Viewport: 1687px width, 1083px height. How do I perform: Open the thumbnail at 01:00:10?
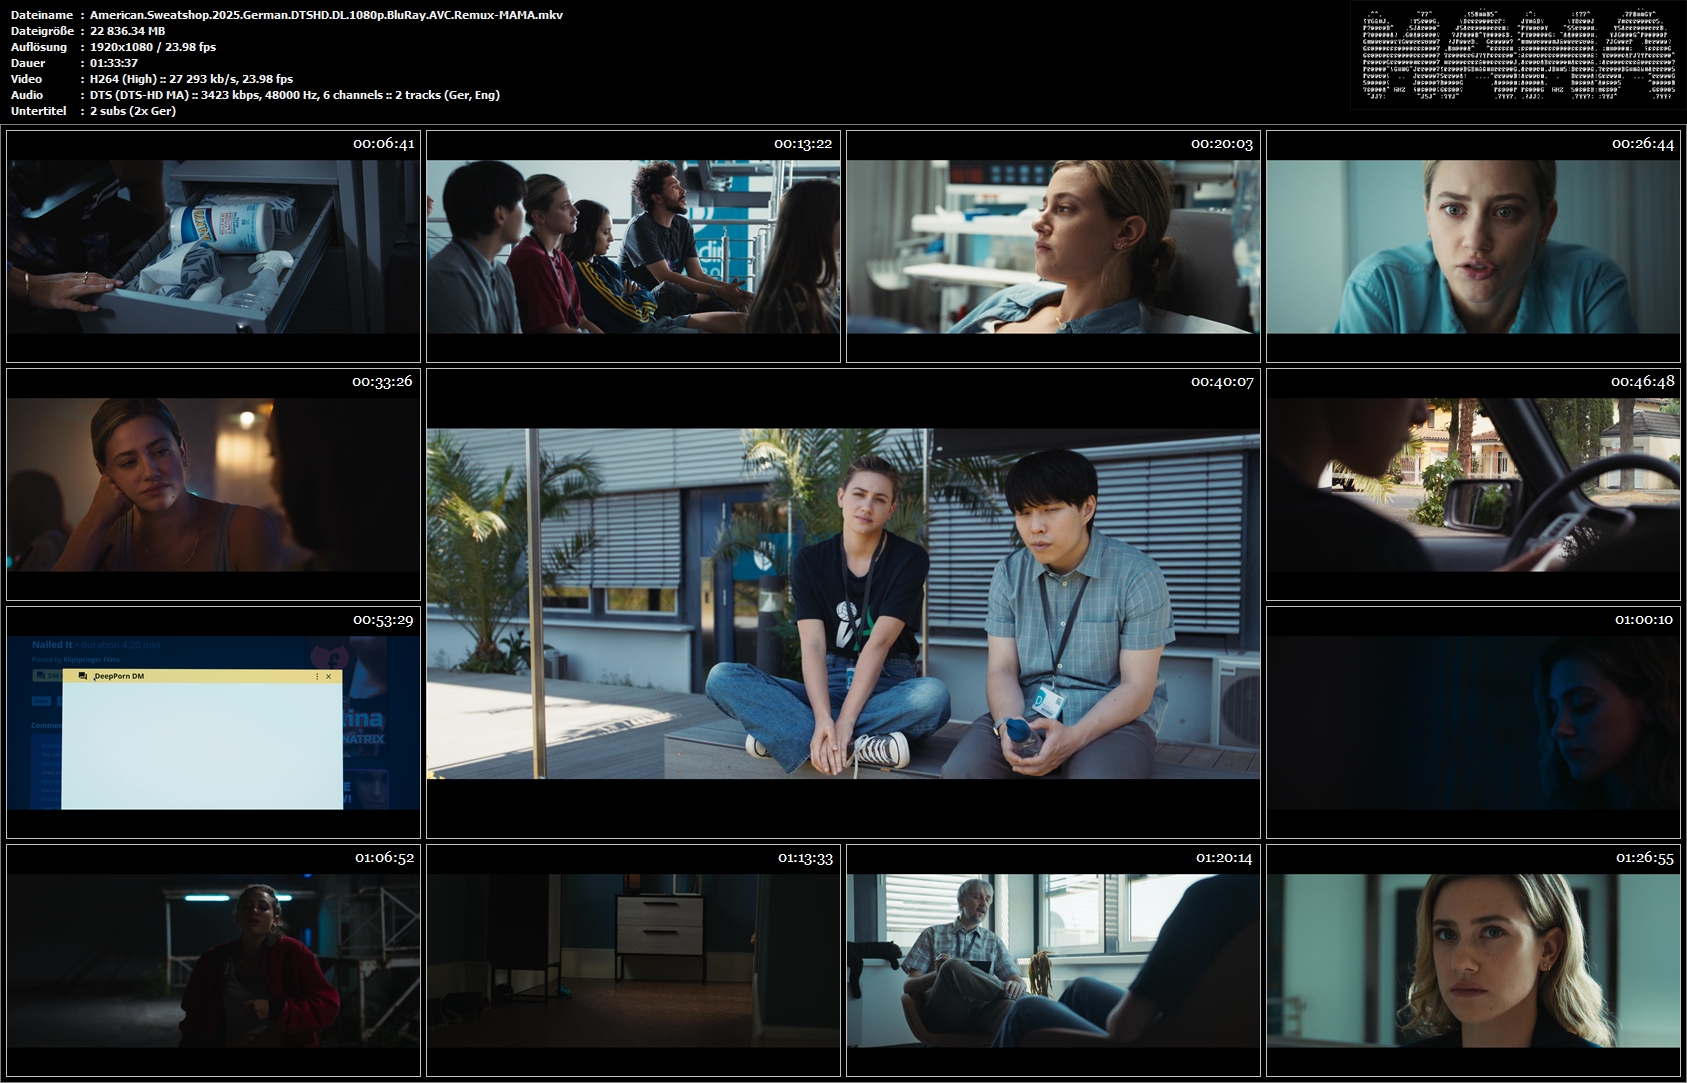(x=1473, y=722)
